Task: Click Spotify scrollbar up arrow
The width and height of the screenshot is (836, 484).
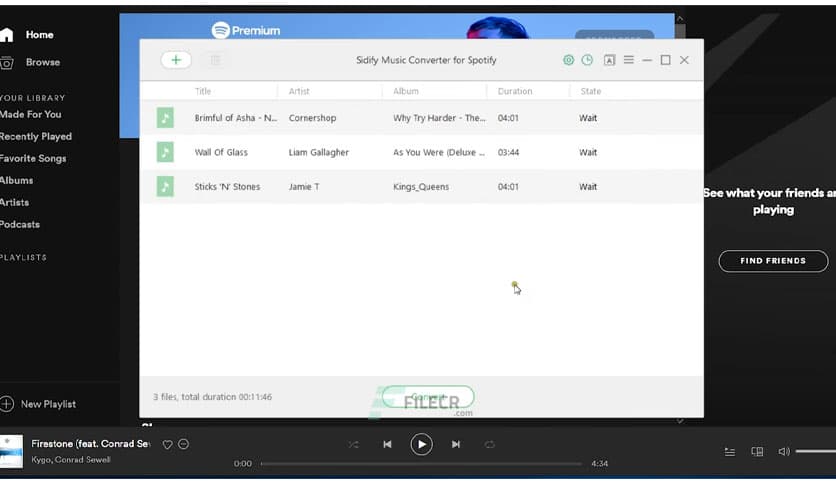Action: [680, 19]
